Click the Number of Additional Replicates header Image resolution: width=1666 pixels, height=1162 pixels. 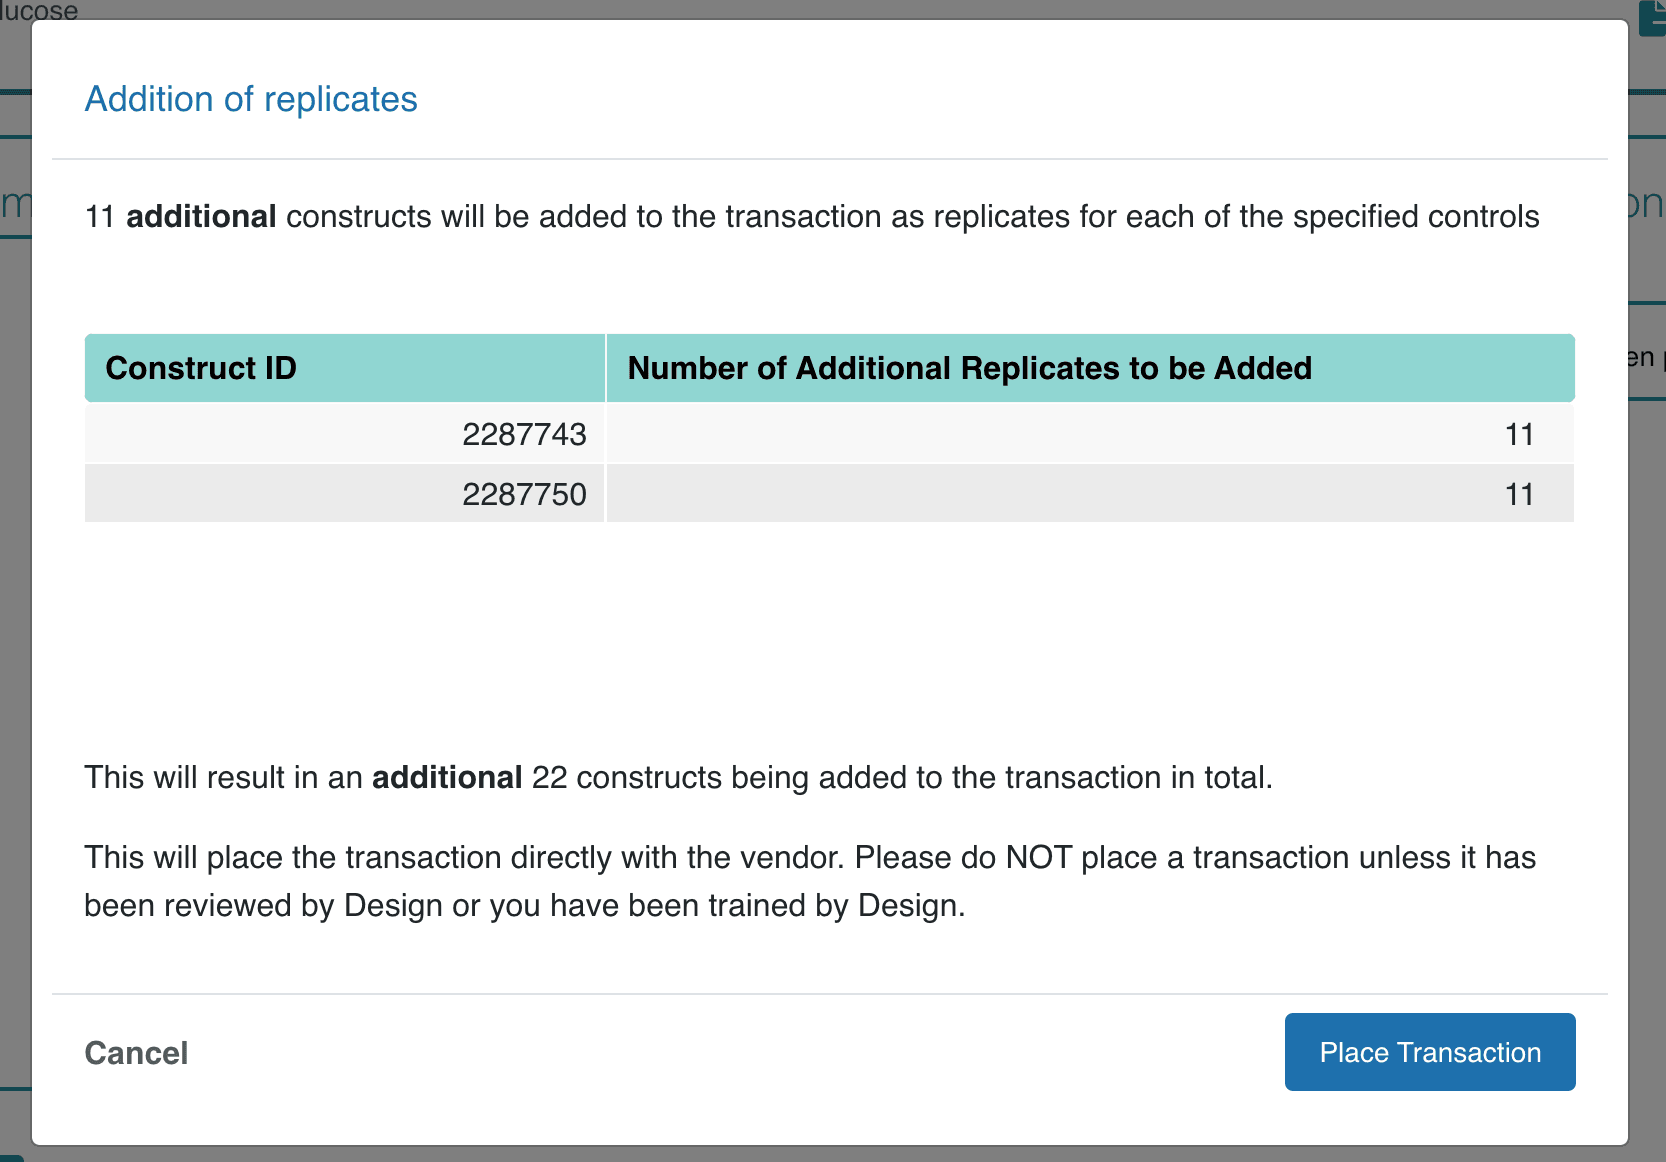969,368
